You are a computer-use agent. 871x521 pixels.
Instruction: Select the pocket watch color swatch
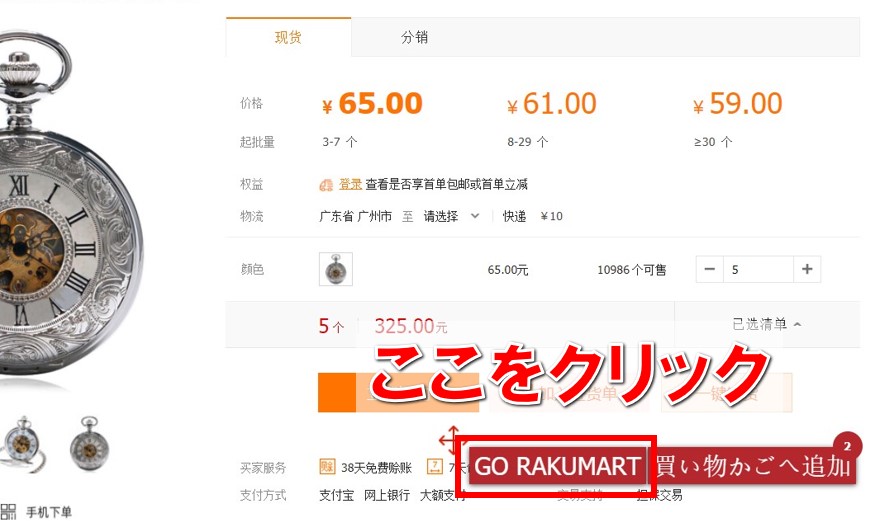pos(336,269)
